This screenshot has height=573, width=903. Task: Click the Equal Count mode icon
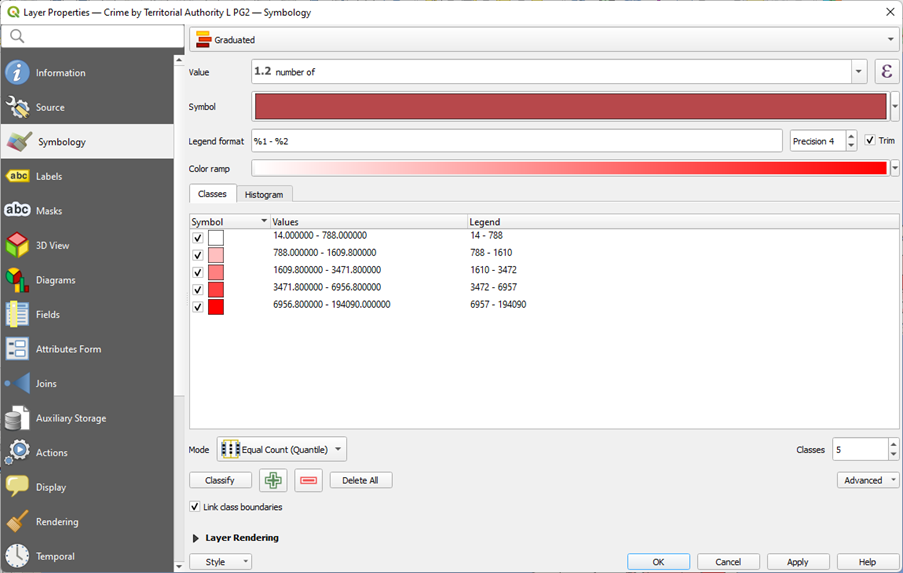(230, 449)
